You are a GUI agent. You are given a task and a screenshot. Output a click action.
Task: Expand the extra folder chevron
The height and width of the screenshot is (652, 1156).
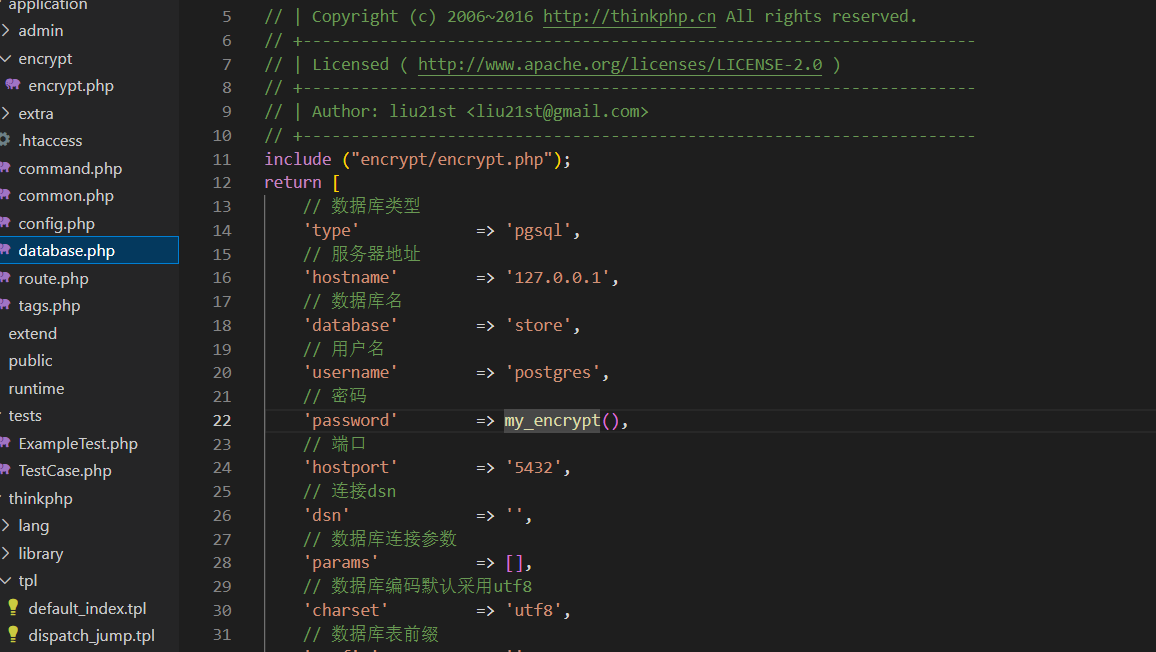pyautogui.click(x=6, y=113)
